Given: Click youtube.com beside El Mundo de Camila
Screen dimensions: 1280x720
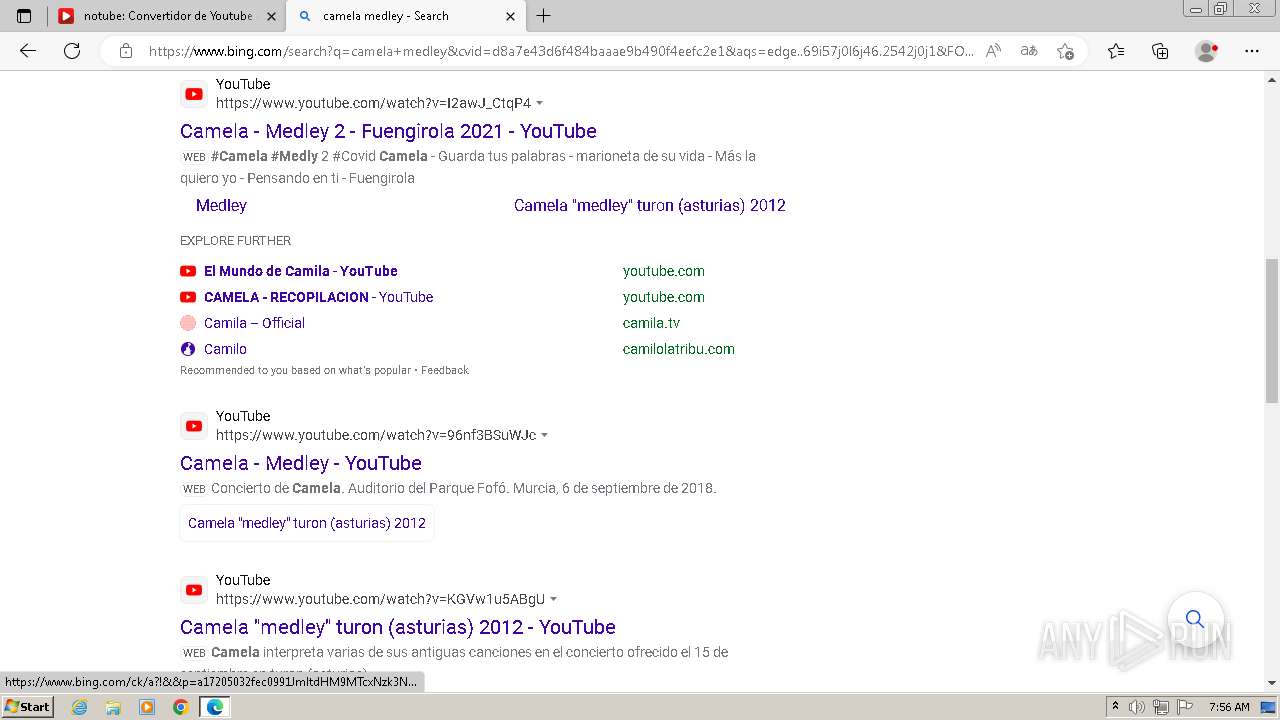Looking at the screenshot, I should (x=663, y=271).
